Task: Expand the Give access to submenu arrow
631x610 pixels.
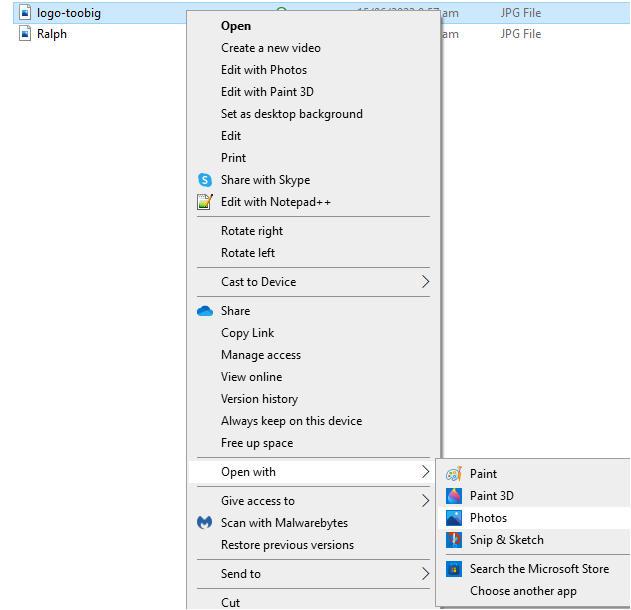Action: [425, 501]
